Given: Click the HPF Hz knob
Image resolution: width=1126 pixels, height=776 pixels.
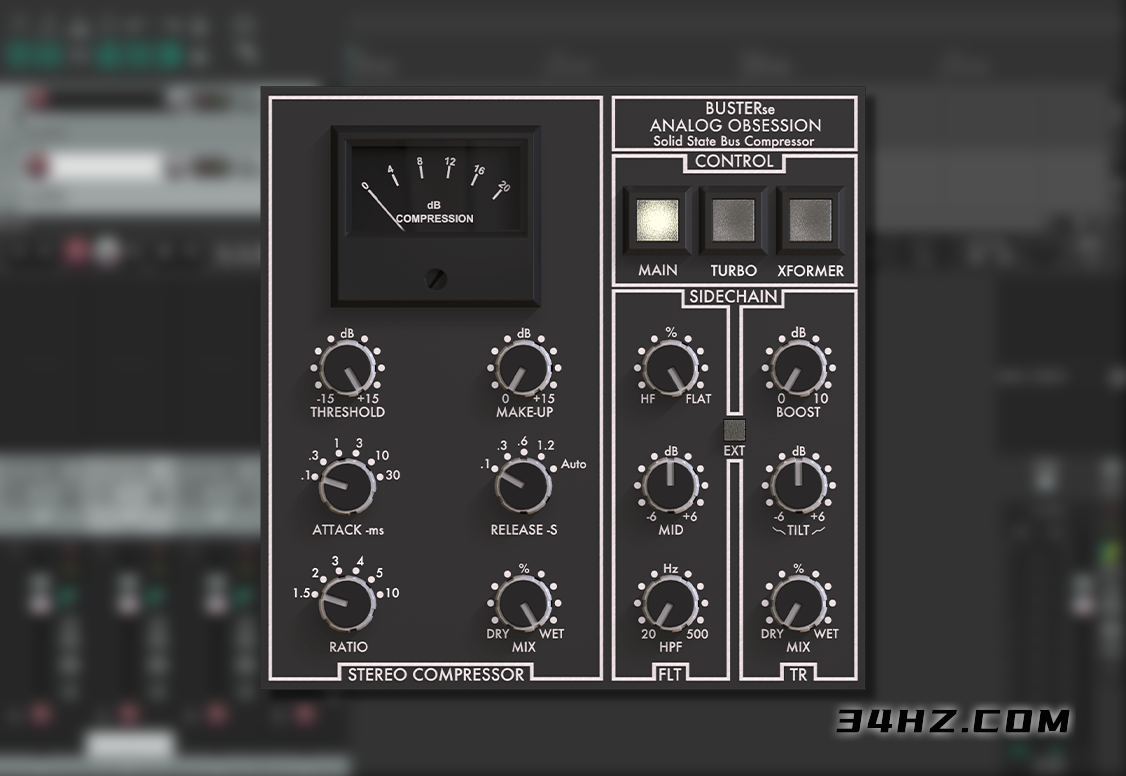Looking at the screenshot, I should [x=671, y=604].
